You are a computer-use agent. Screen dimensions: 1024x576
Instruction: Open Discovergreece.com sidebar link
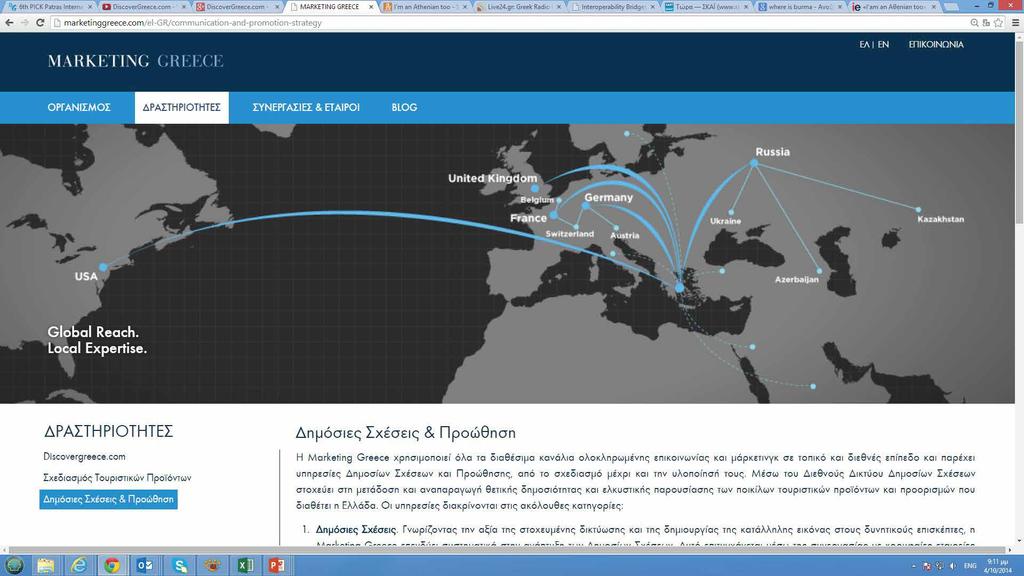(84, 456)
